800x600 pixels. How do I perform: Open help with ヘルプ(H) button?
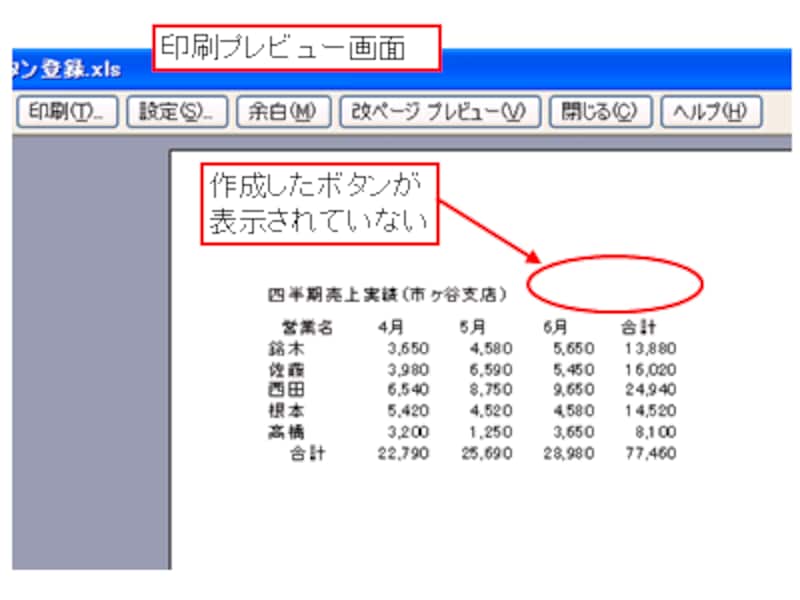[x=711, y=111]
